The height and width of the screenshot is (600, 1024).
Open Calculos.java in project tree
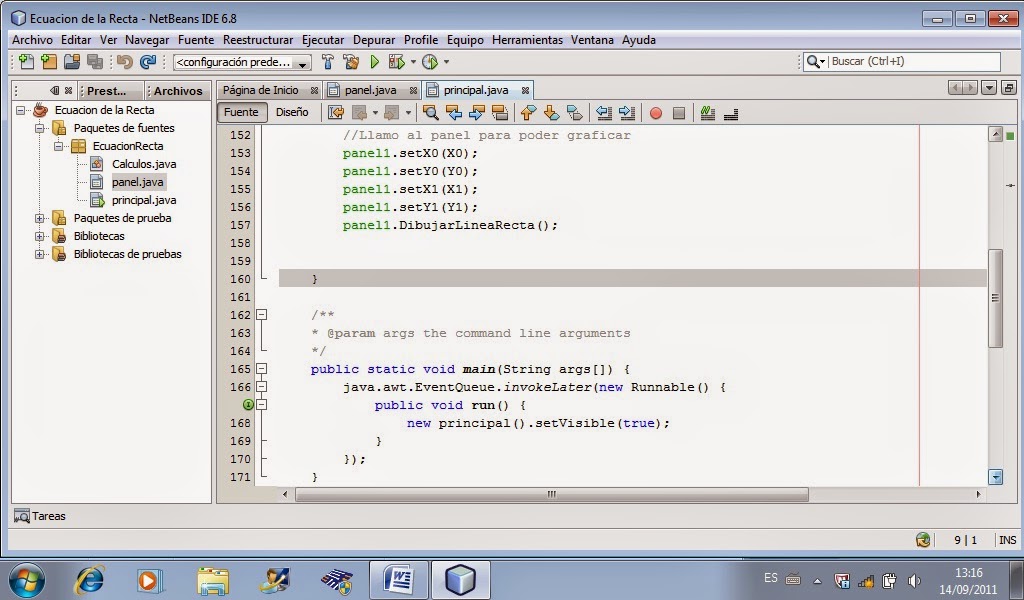coord(144,164)
